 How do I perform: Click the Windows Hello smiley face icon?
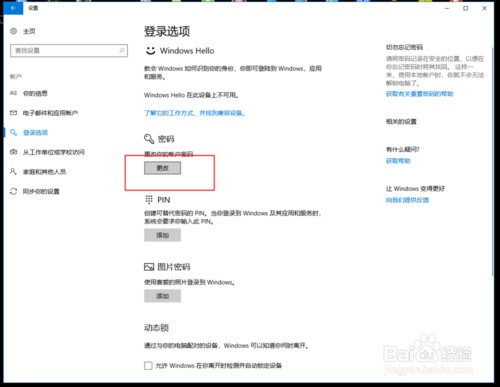click(x=151, y=51)
